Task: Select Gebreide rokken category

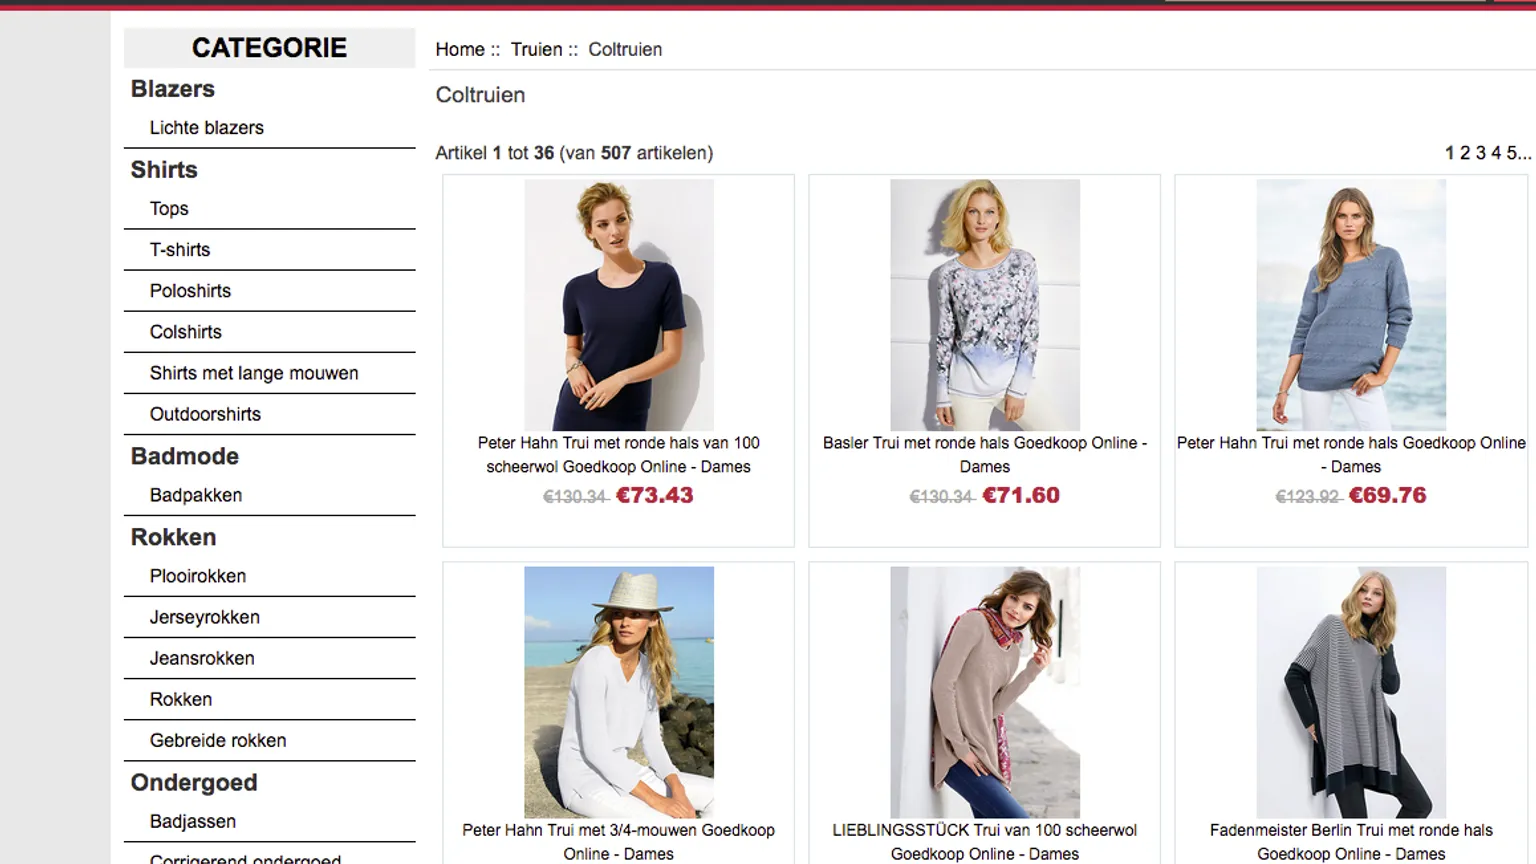Action: (218, 740)
